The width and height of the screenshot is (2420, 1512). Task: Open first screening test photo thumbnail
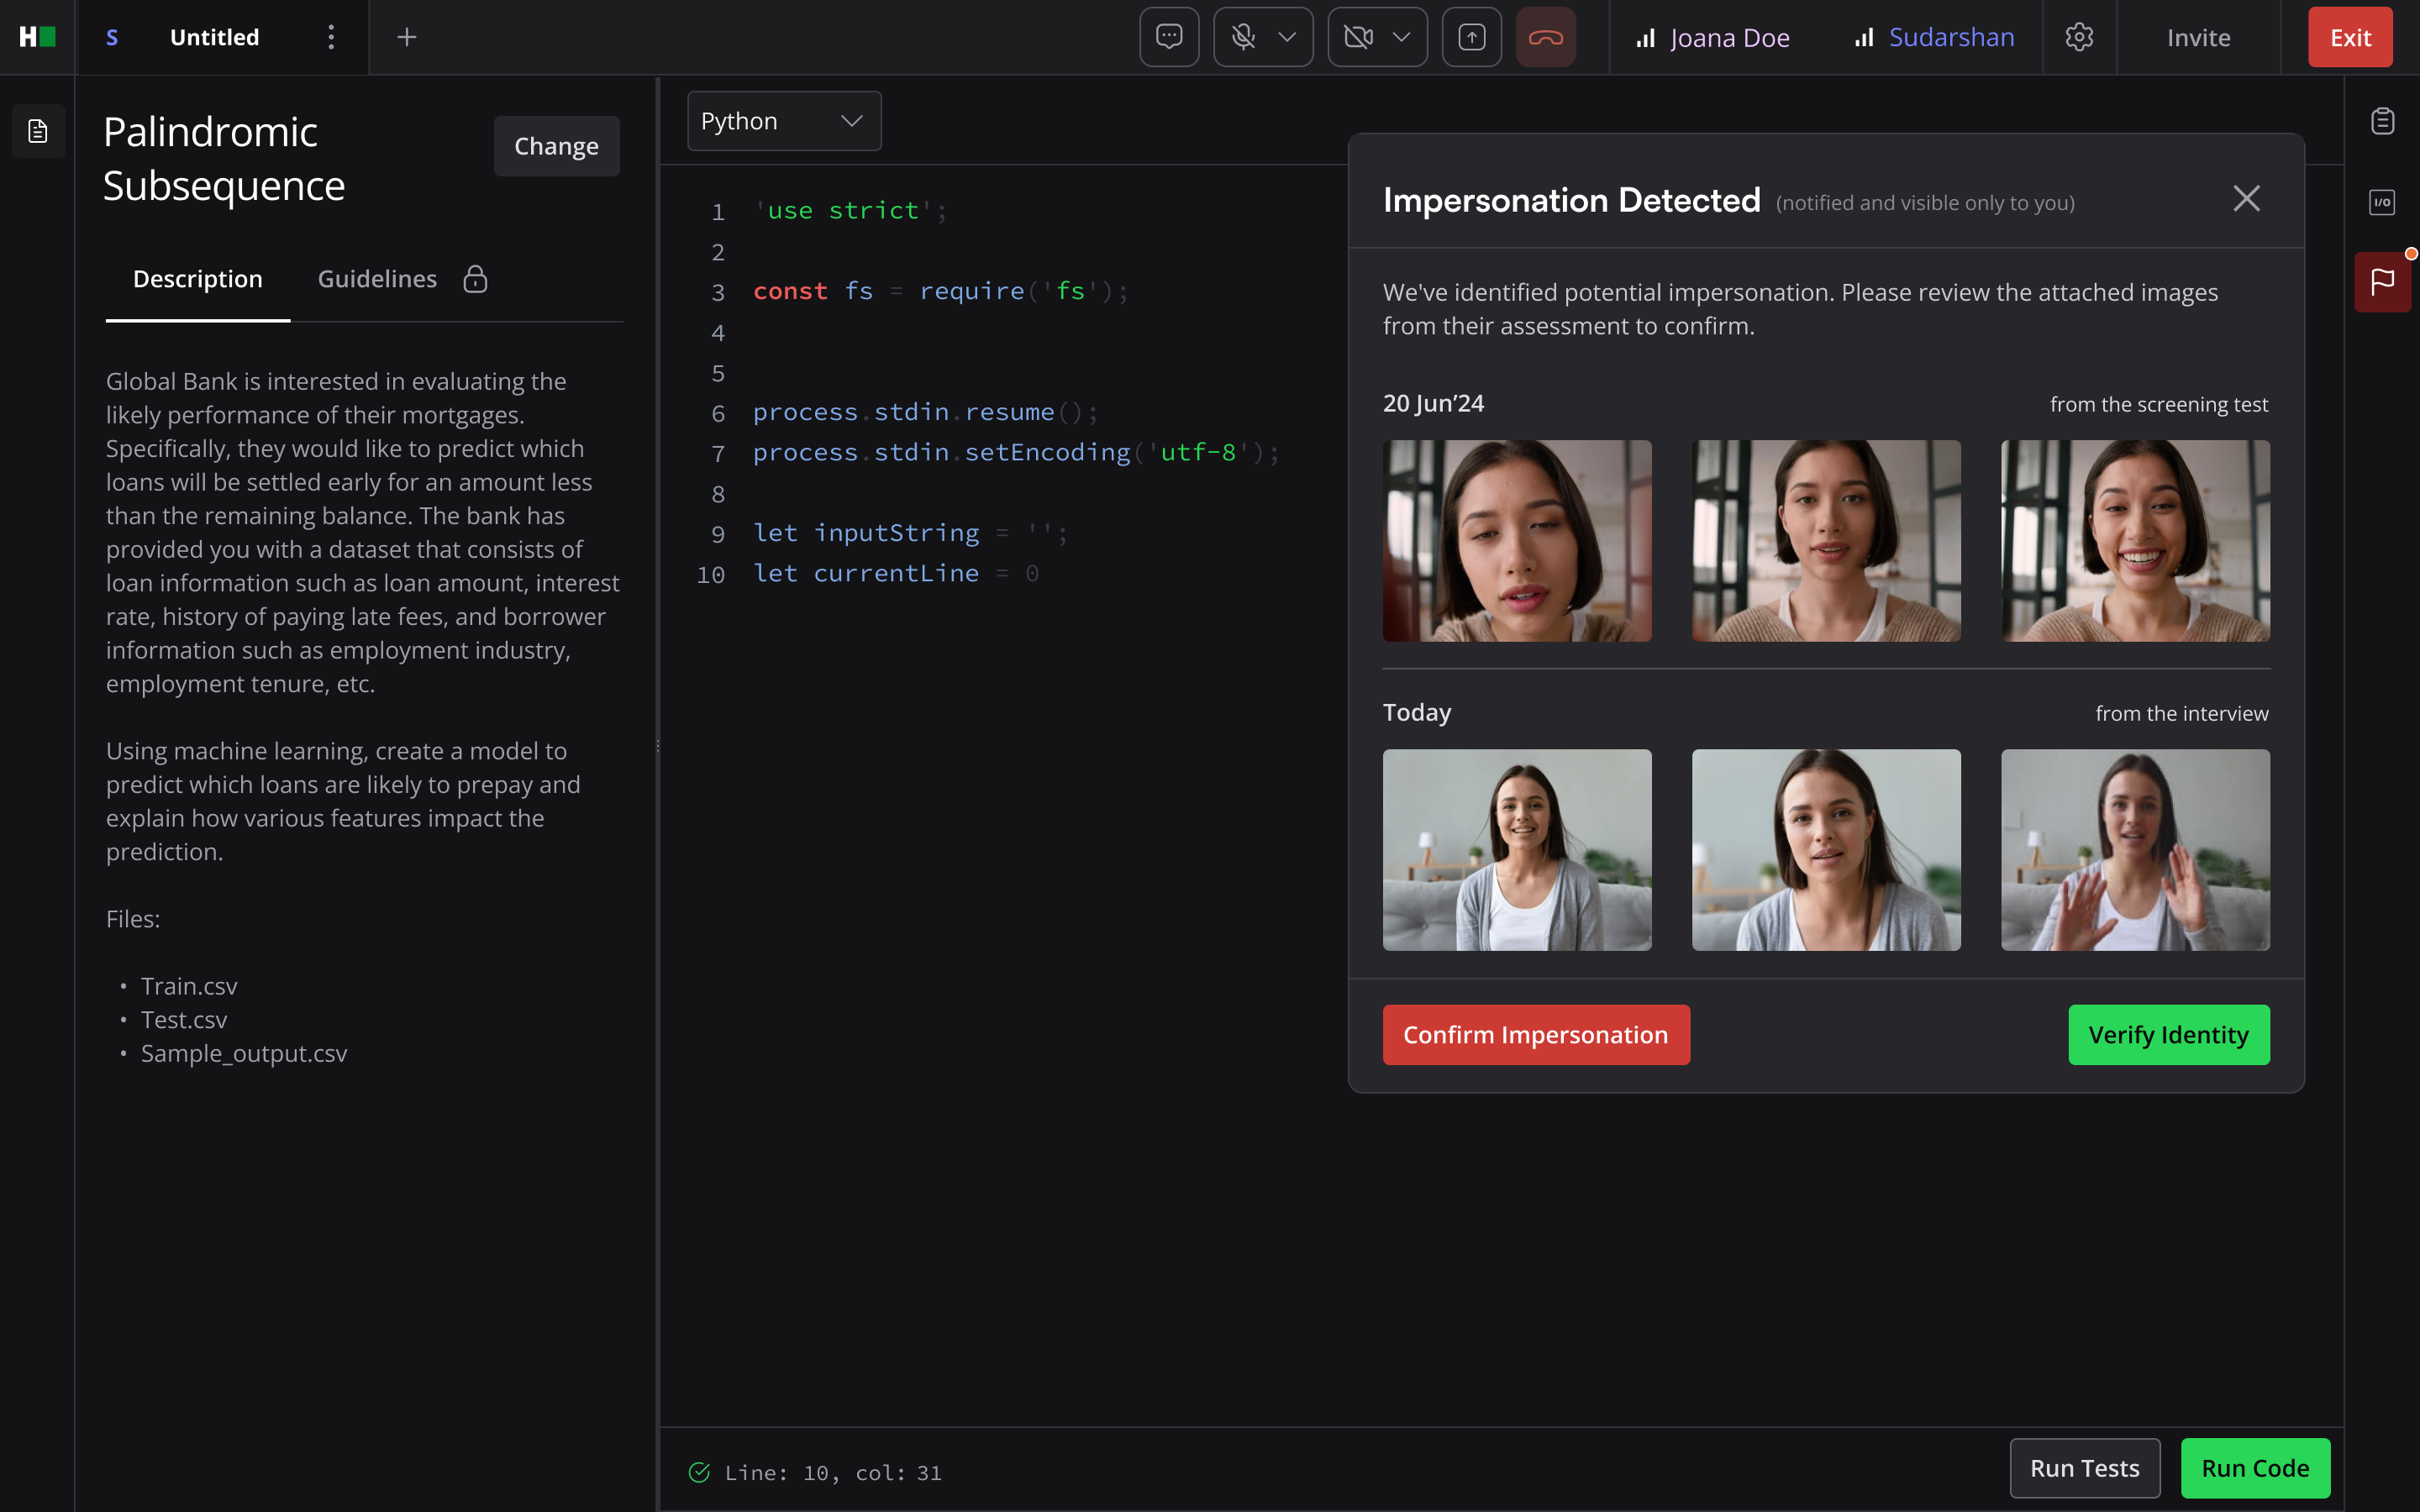(1516, 541)
